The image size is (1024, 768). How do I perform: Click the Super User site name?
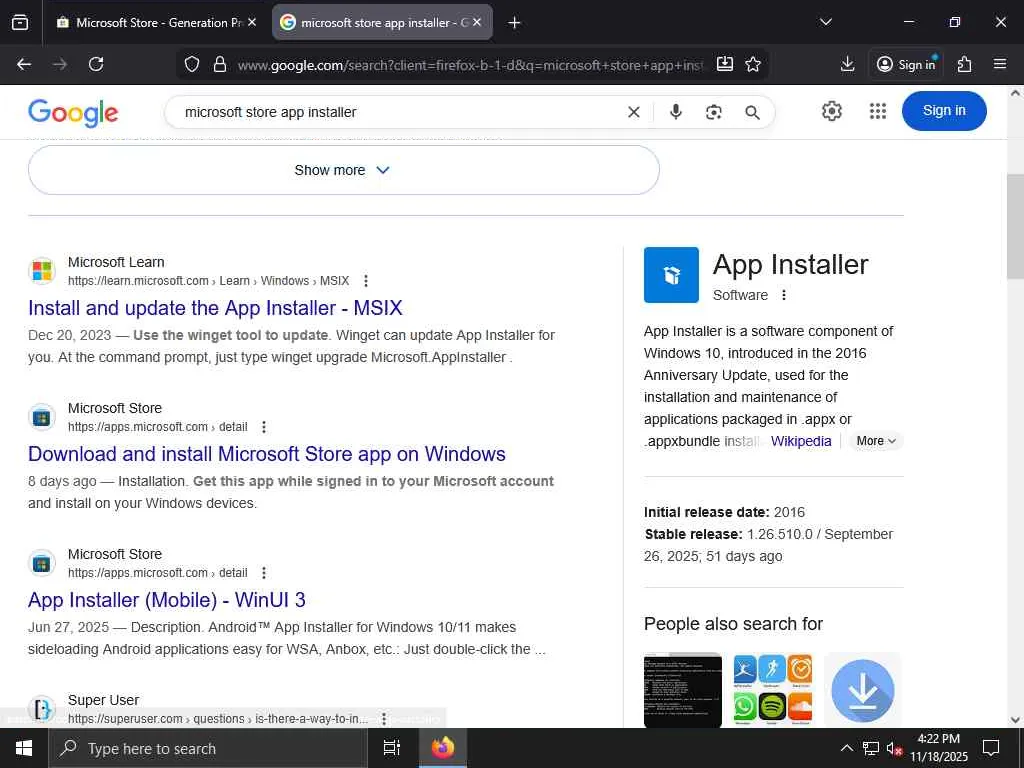103,700
